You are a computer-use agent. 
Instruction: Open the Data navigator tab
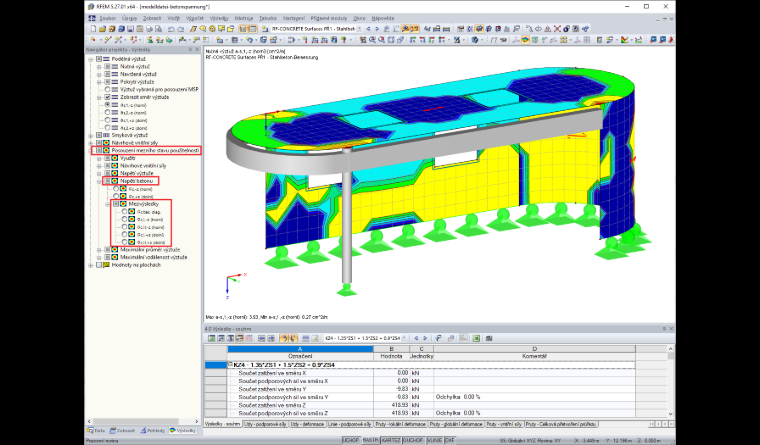click(x=96, y=430)
